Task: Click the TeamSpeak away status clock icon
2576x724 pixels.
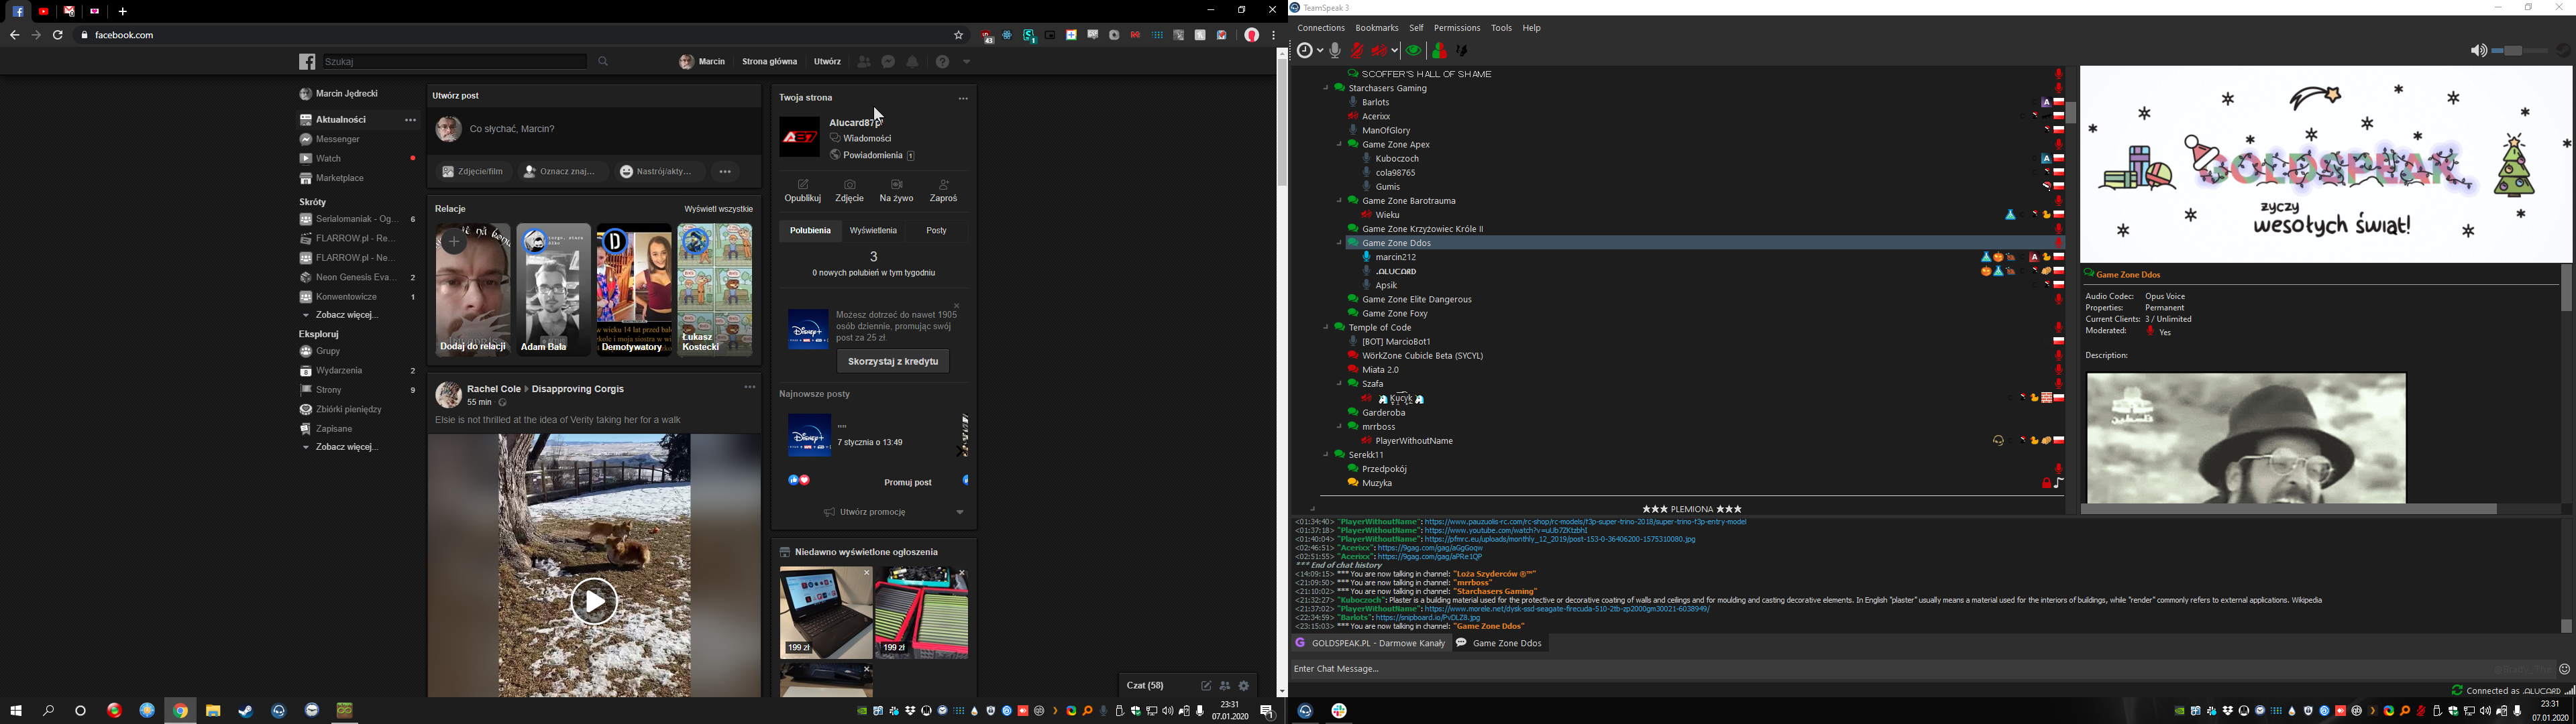Action: click(1304, 51)
